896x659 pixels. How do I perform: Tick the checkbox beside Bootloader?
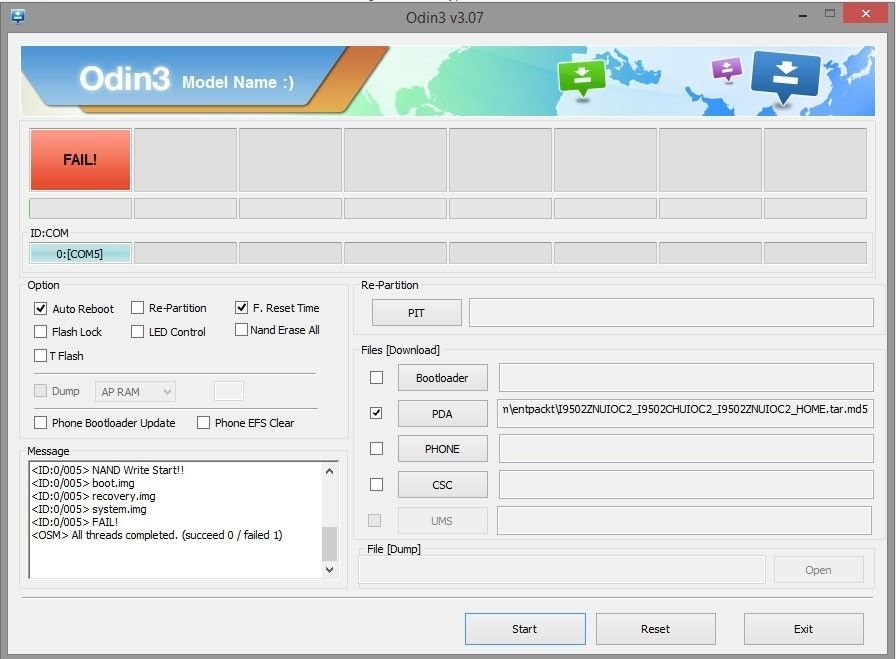coord(376,377)
